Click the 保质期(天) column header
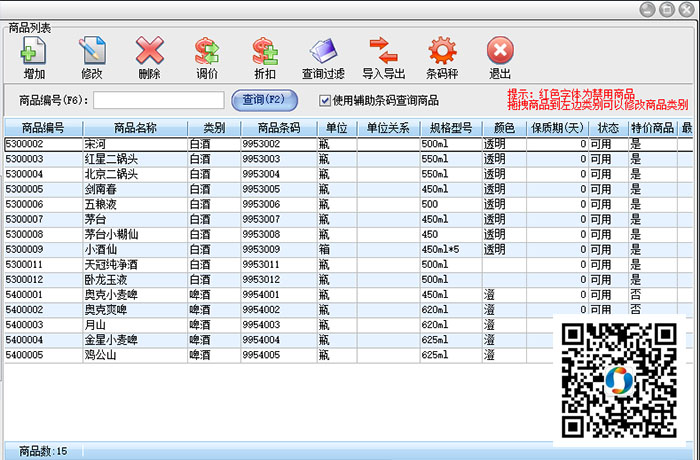The height and width of the screenshot is (460, 700). pyautogui.click(x=557, y=128)
